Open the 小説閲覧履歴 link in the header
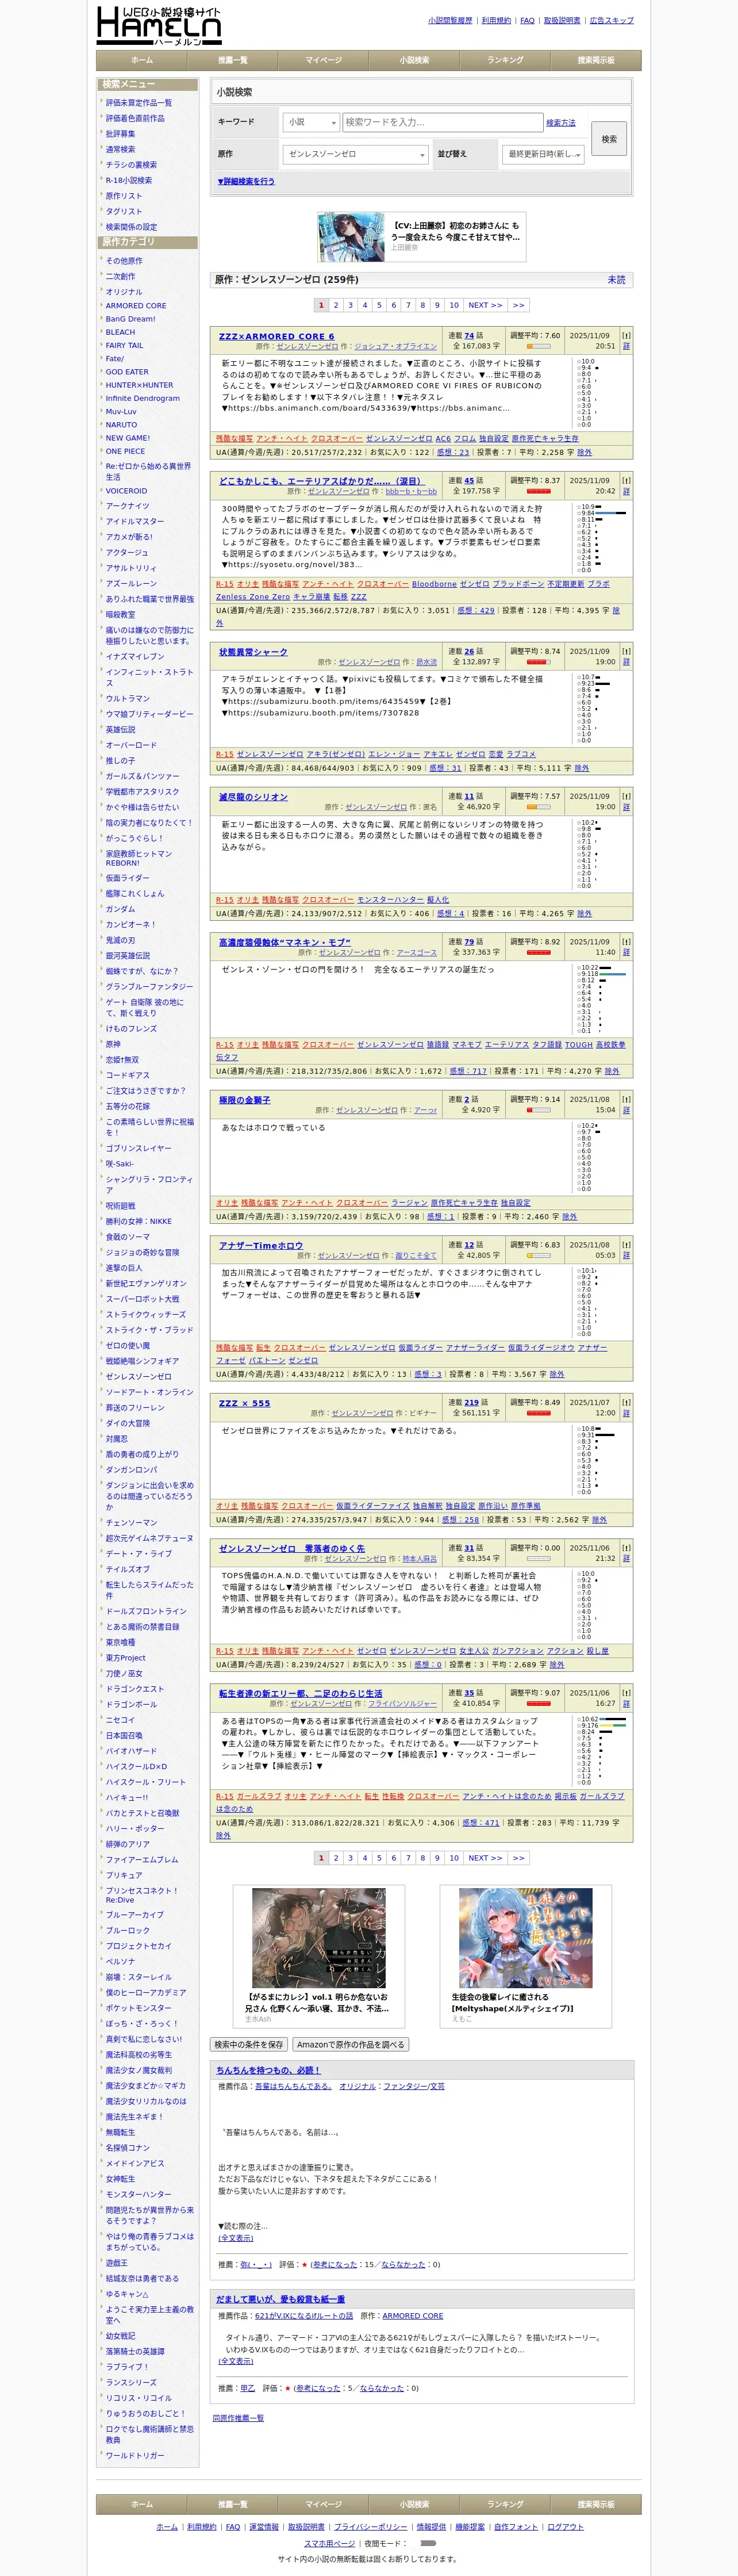Screen dimensions: 738x2576 pyautogui.click(x=450, y=20)
